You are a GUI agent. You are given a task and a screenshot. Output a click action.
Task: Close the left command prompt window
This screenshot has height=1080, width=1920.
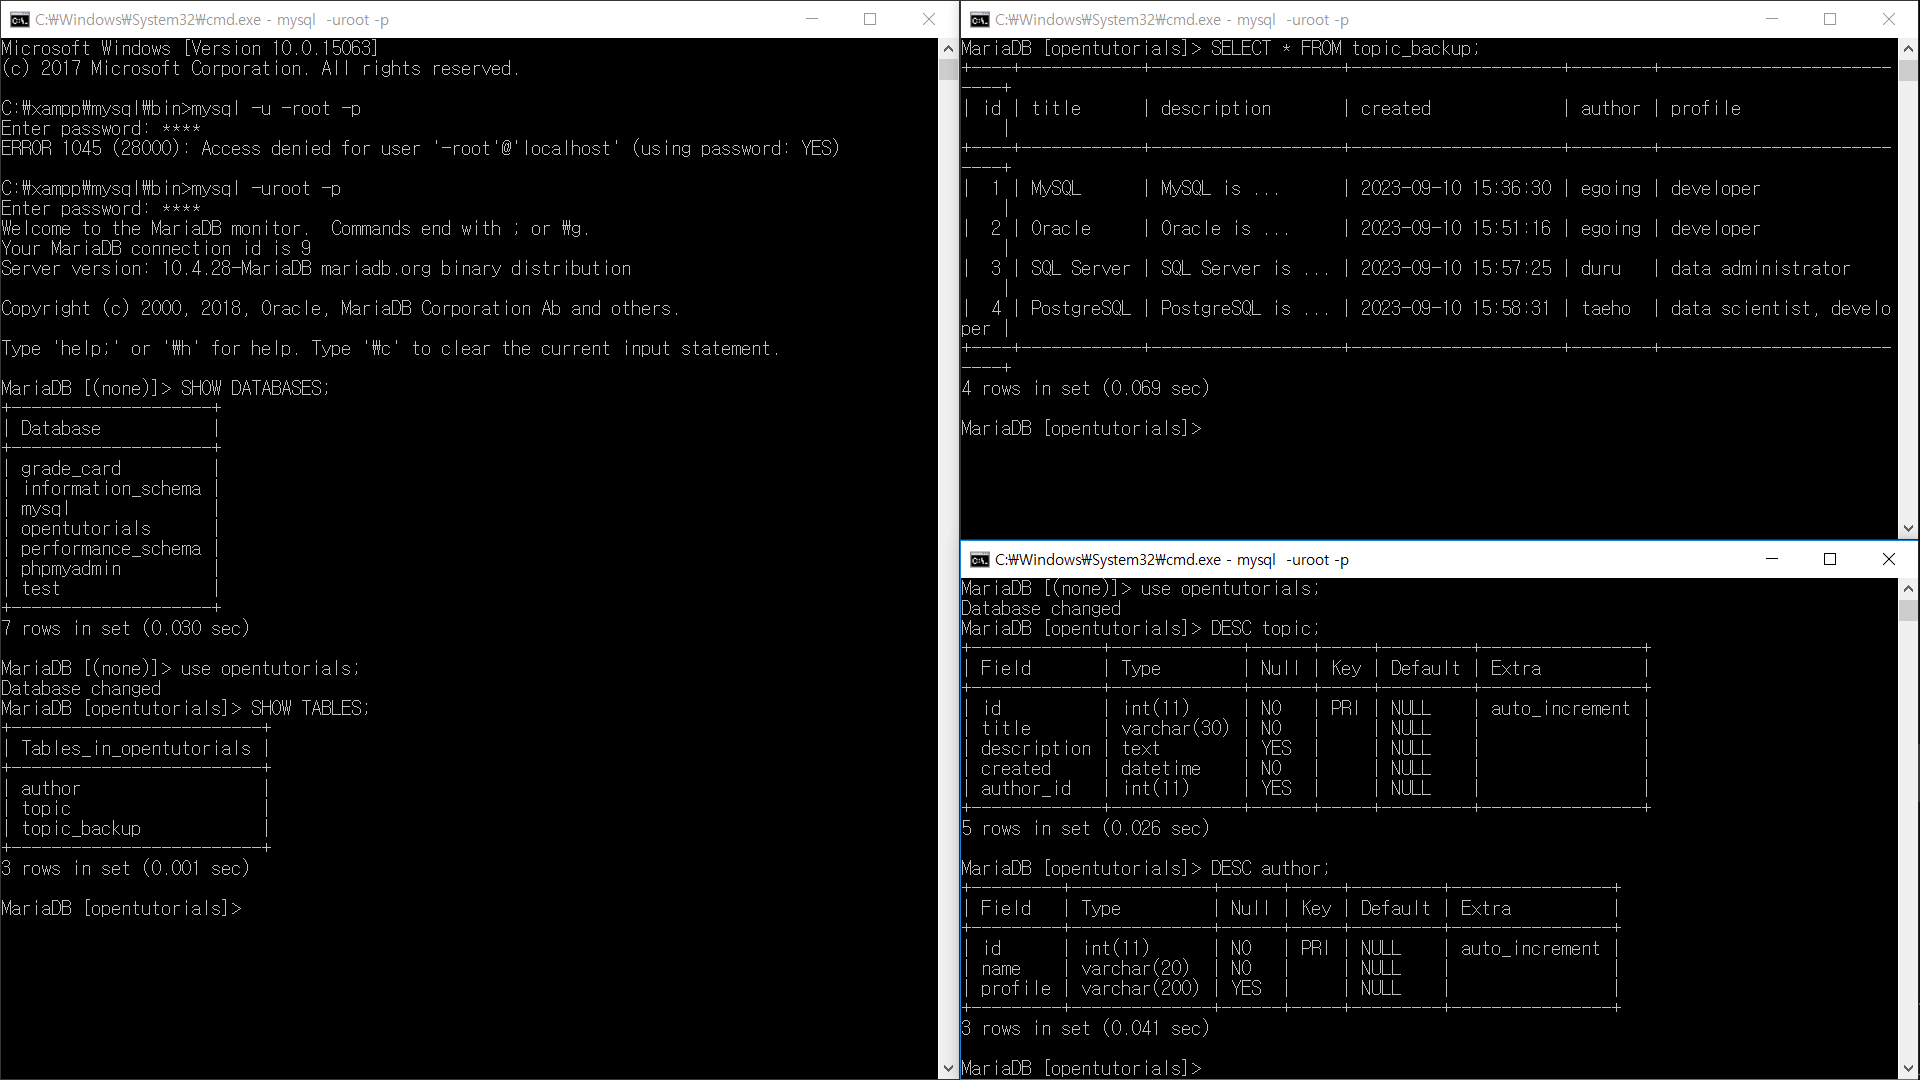click(929, 19)
